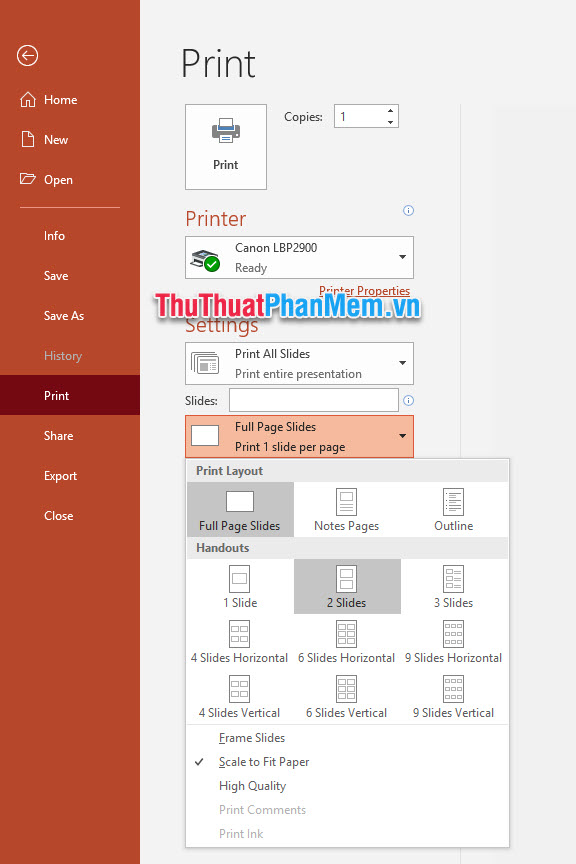Select Close in the sidebar
Screen dimensions: 576x864
(x=70, y=516)
